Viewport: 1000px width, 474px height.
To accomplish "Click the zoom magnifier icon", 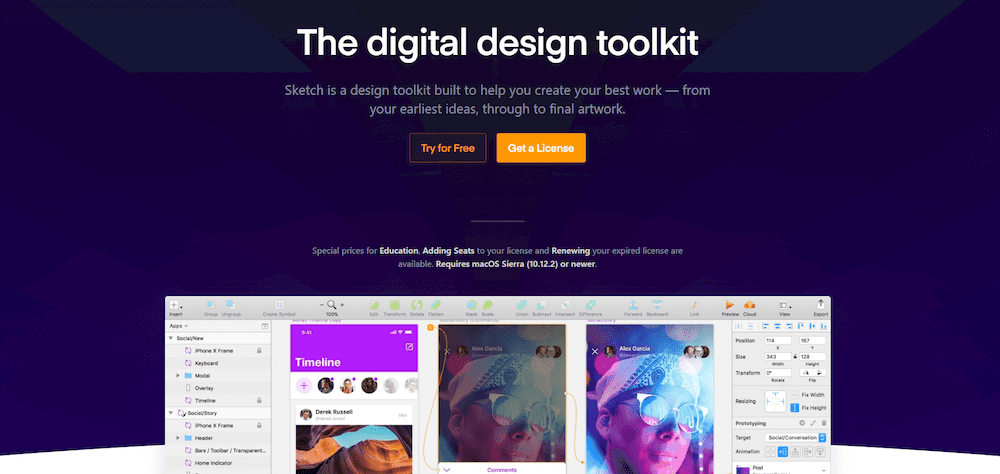I will click(x=332, y=305).
